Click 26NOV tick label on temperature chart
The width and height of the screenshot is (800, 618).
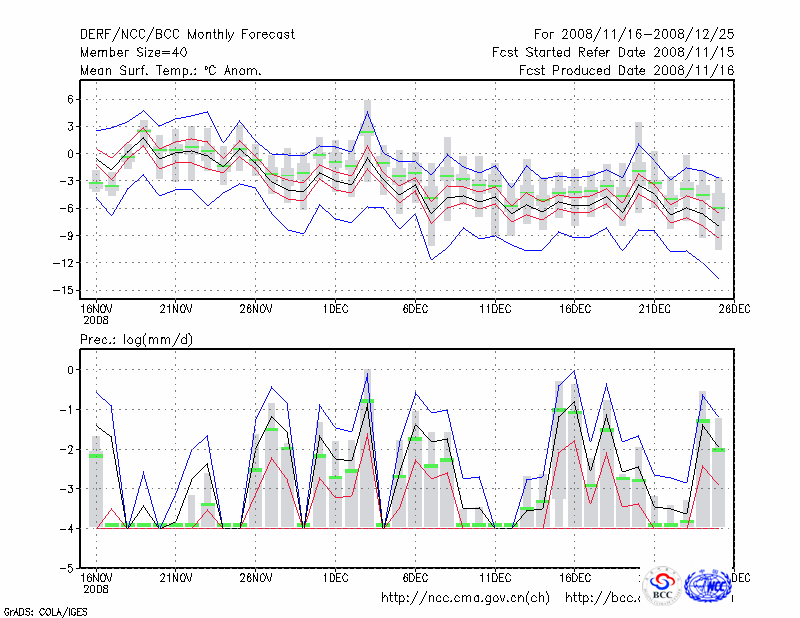[256, 307]
